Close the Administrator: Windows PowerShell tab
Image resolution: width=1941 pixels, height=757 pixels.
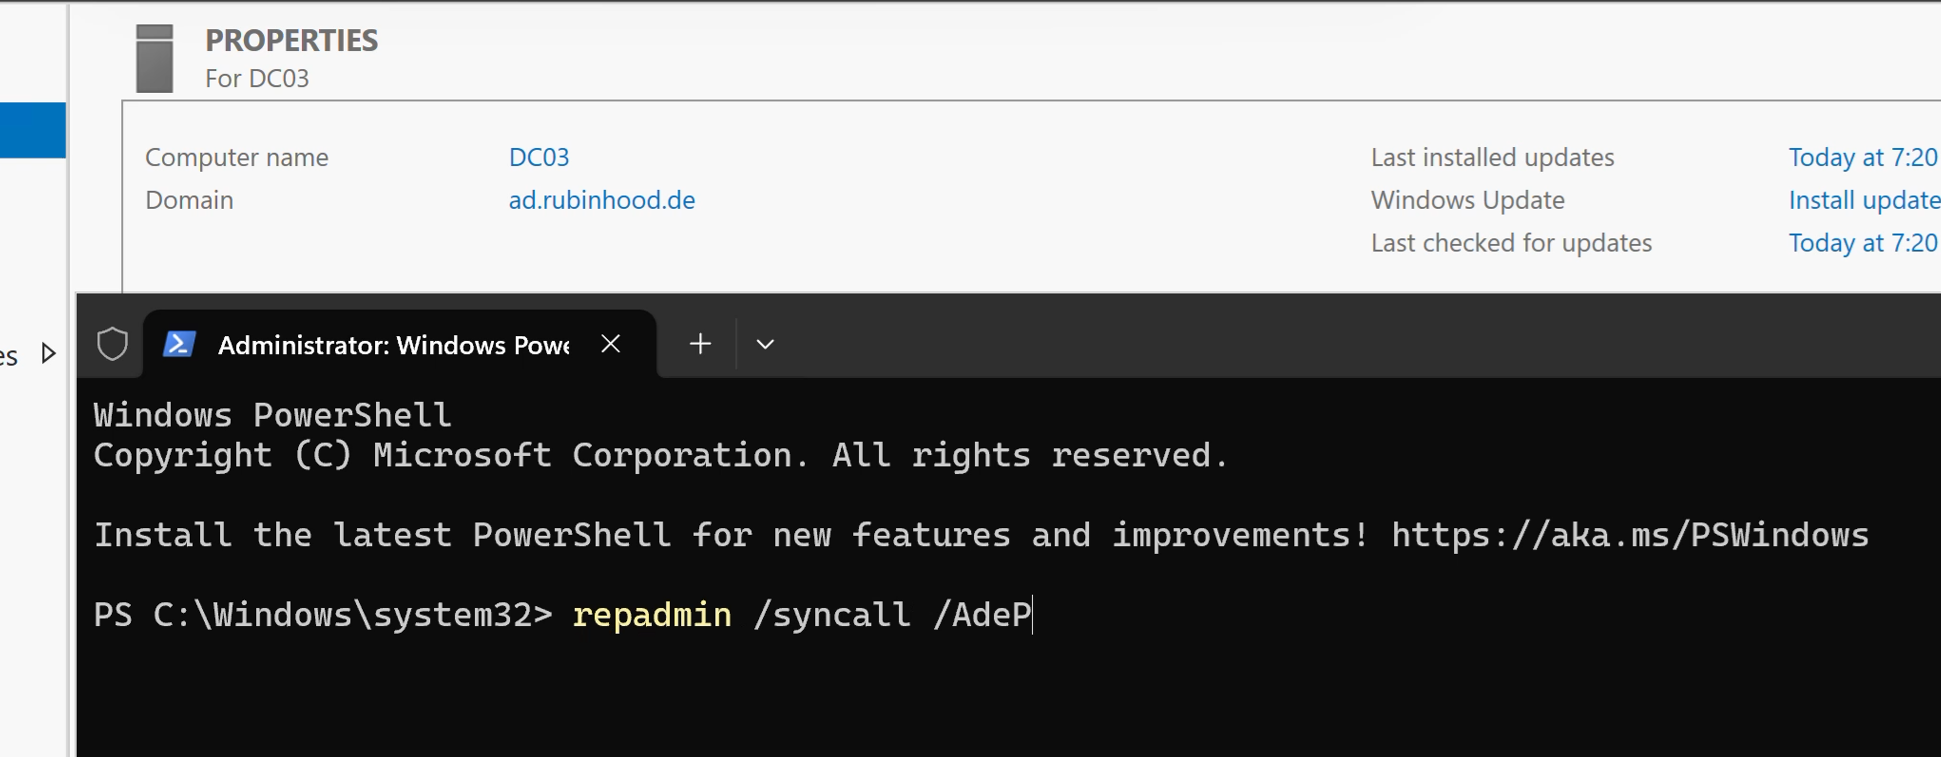611,344
